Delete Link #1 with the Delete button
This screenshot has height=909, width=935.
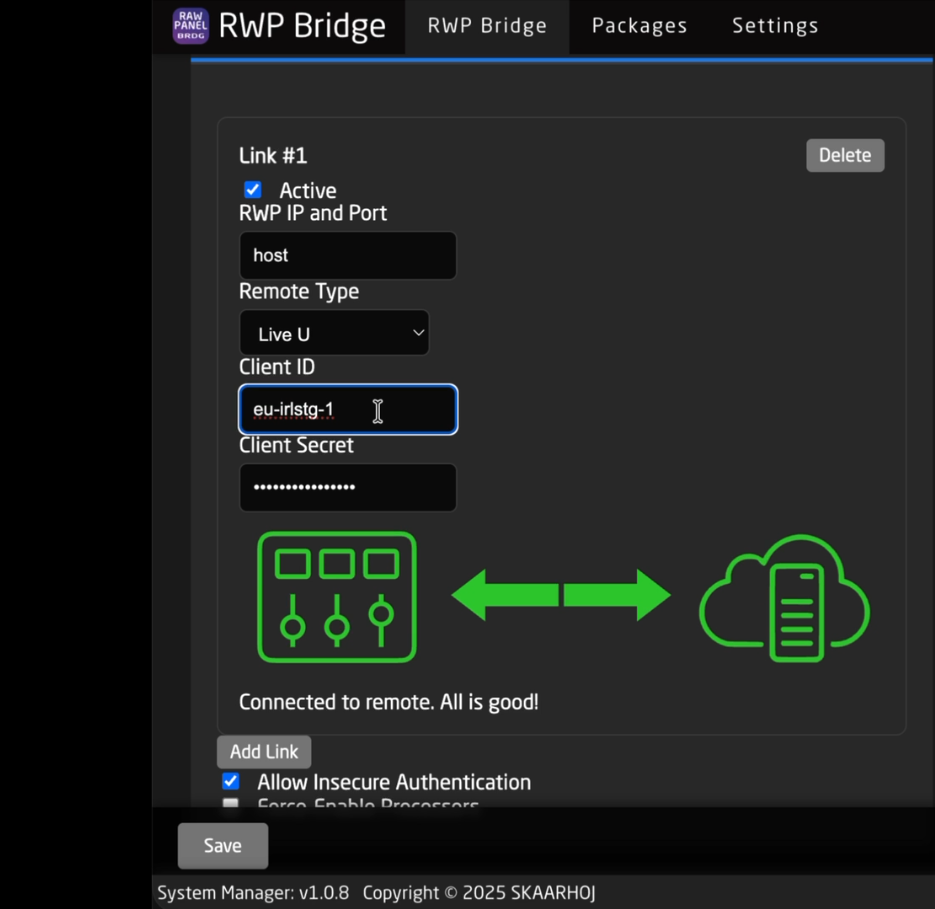[x=845, y=155]
